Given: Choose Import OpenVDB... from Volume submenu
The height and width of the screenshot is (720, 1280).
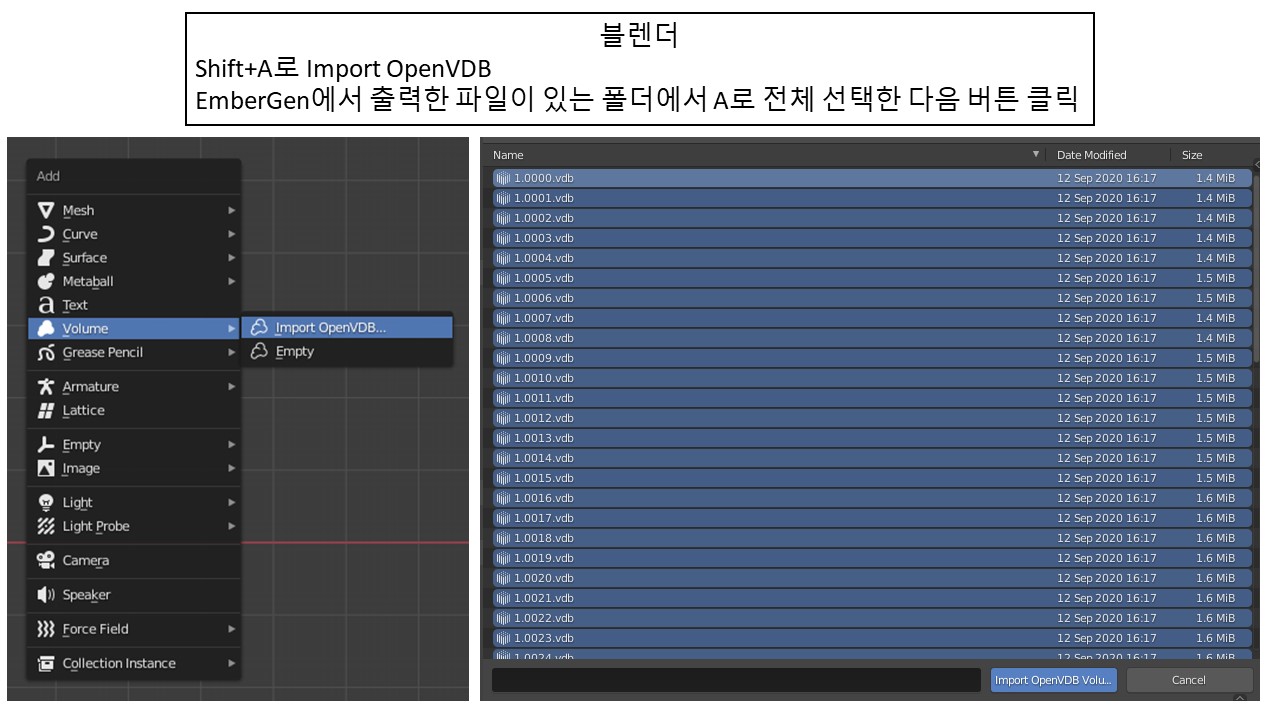Looking at the screenshot, I should pos(347,327).
